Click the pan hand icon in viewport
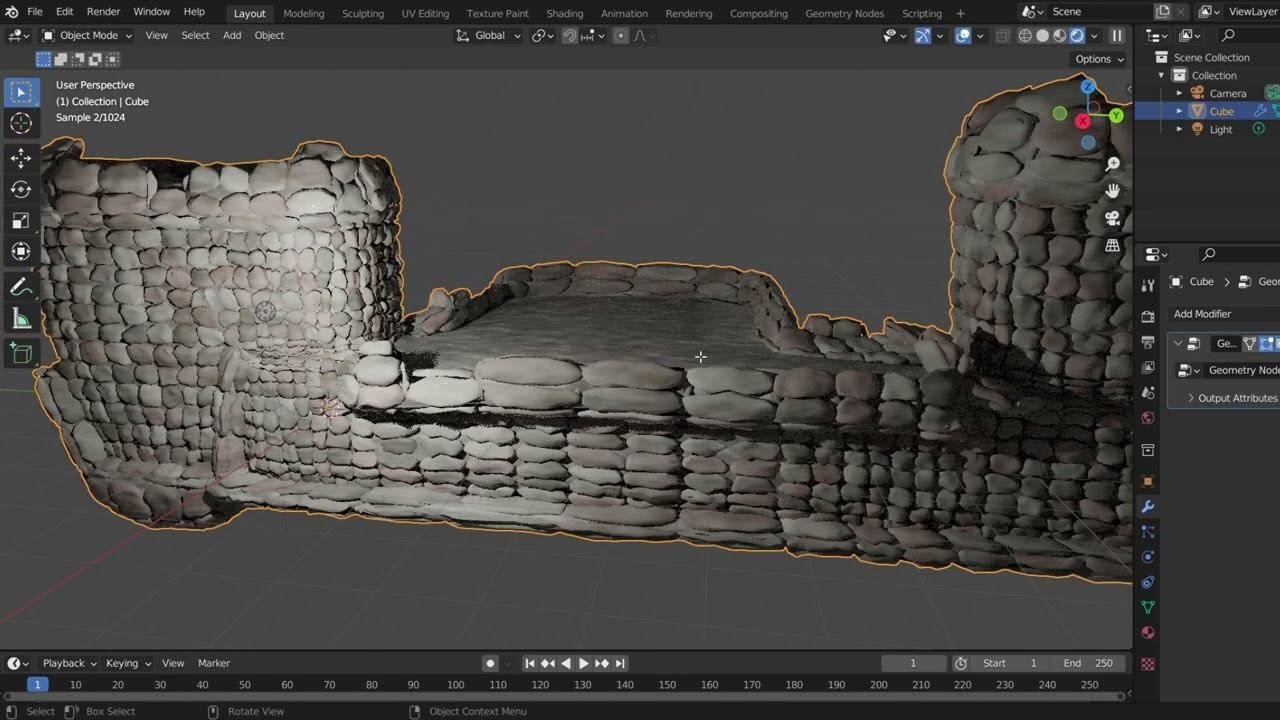 [x=1113, y=191]
